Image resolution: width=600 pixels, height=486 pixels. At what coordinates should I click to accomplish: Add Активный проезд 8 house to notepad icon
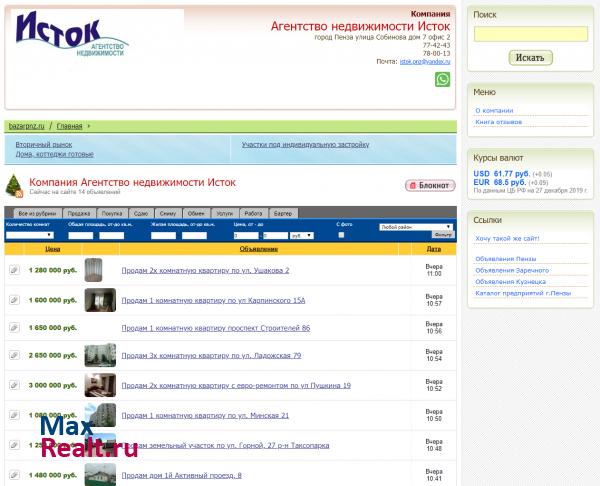14,475
